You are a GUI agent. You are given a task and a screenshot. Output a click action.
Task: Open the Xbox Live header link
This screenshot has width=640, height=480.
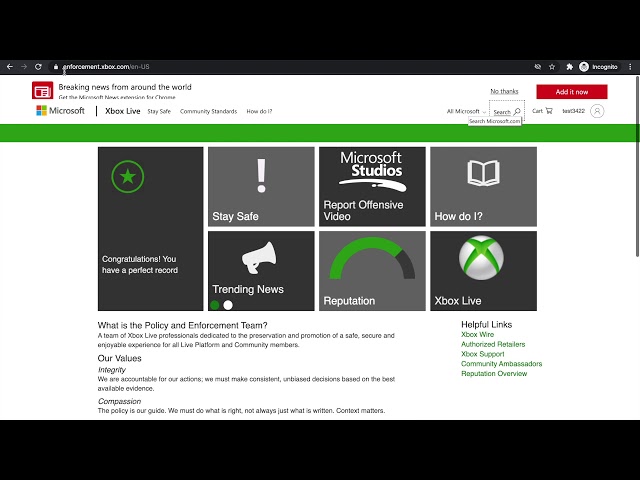(122, 111)
